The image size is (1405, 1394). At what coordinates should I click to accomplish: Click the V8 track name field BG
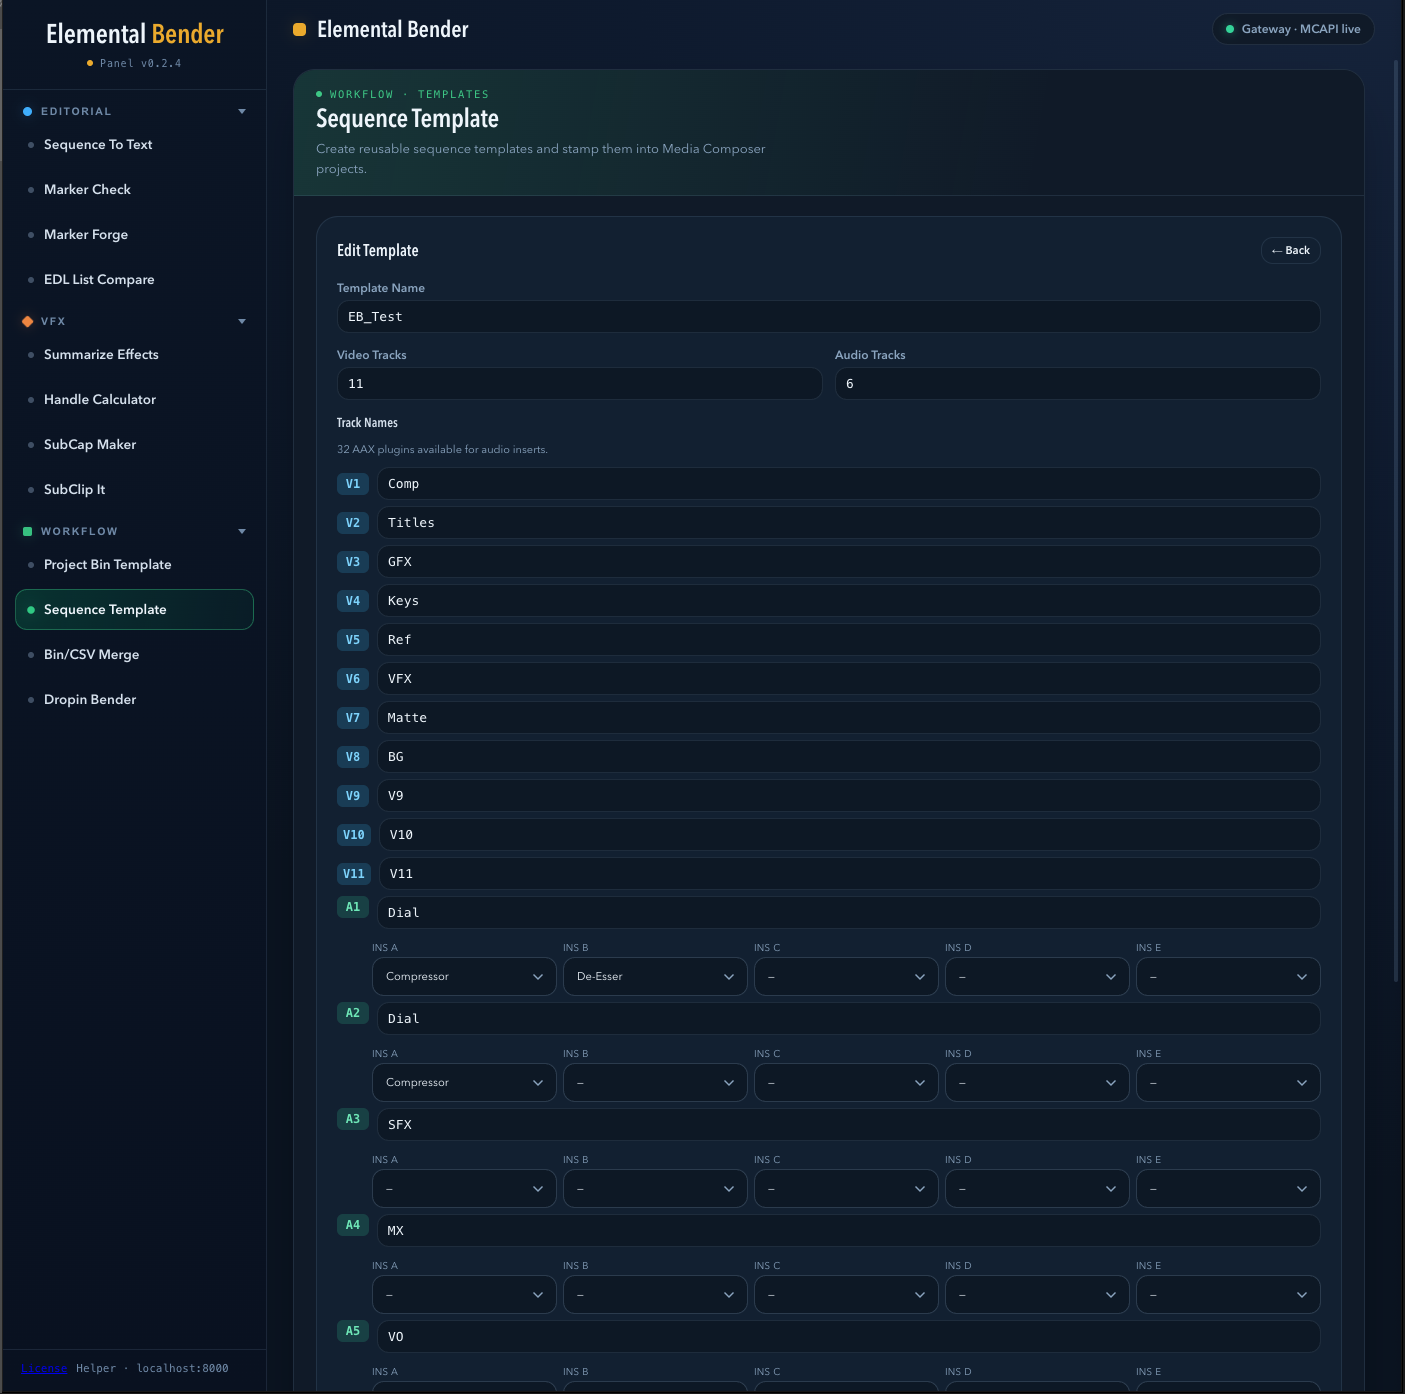[x=848, y=757]
